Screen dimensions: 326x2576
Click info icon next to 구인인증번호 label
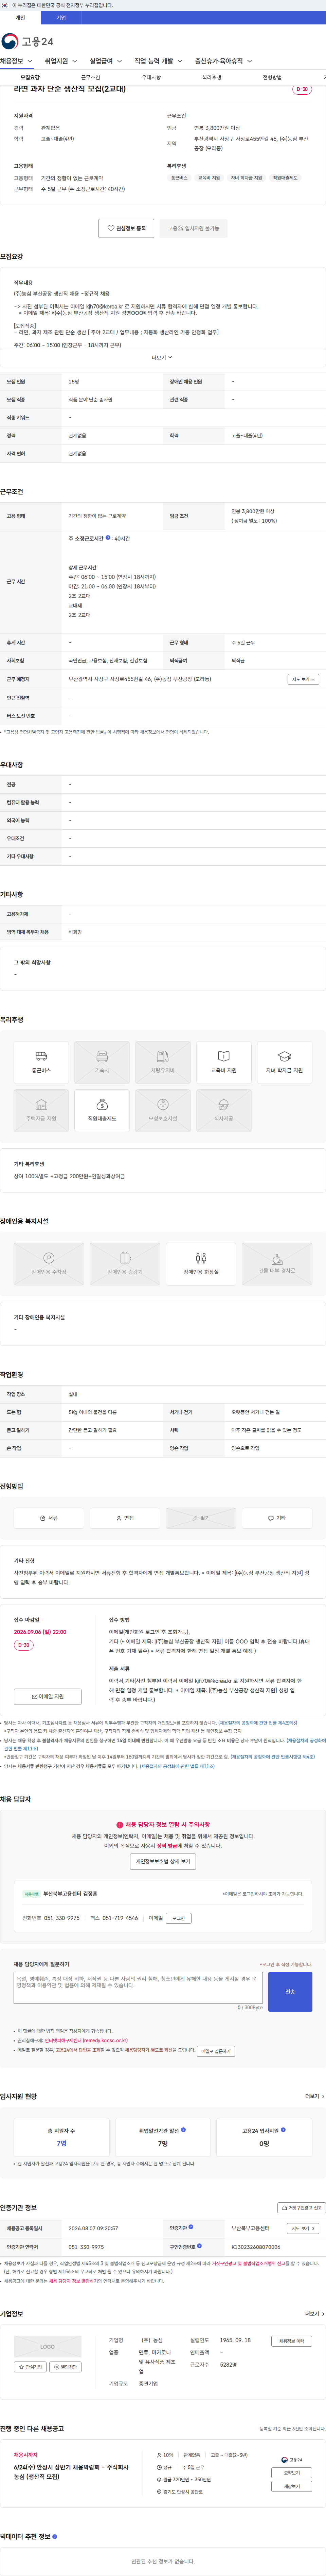[199, 2246]
